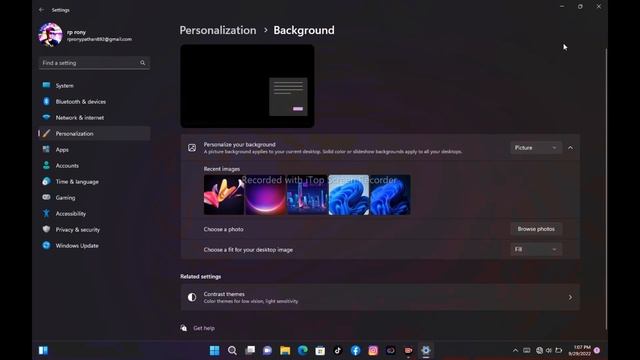Click the rp rony profile picture
The height and width of the screenshot is (360, 640).
pos(50,35)
